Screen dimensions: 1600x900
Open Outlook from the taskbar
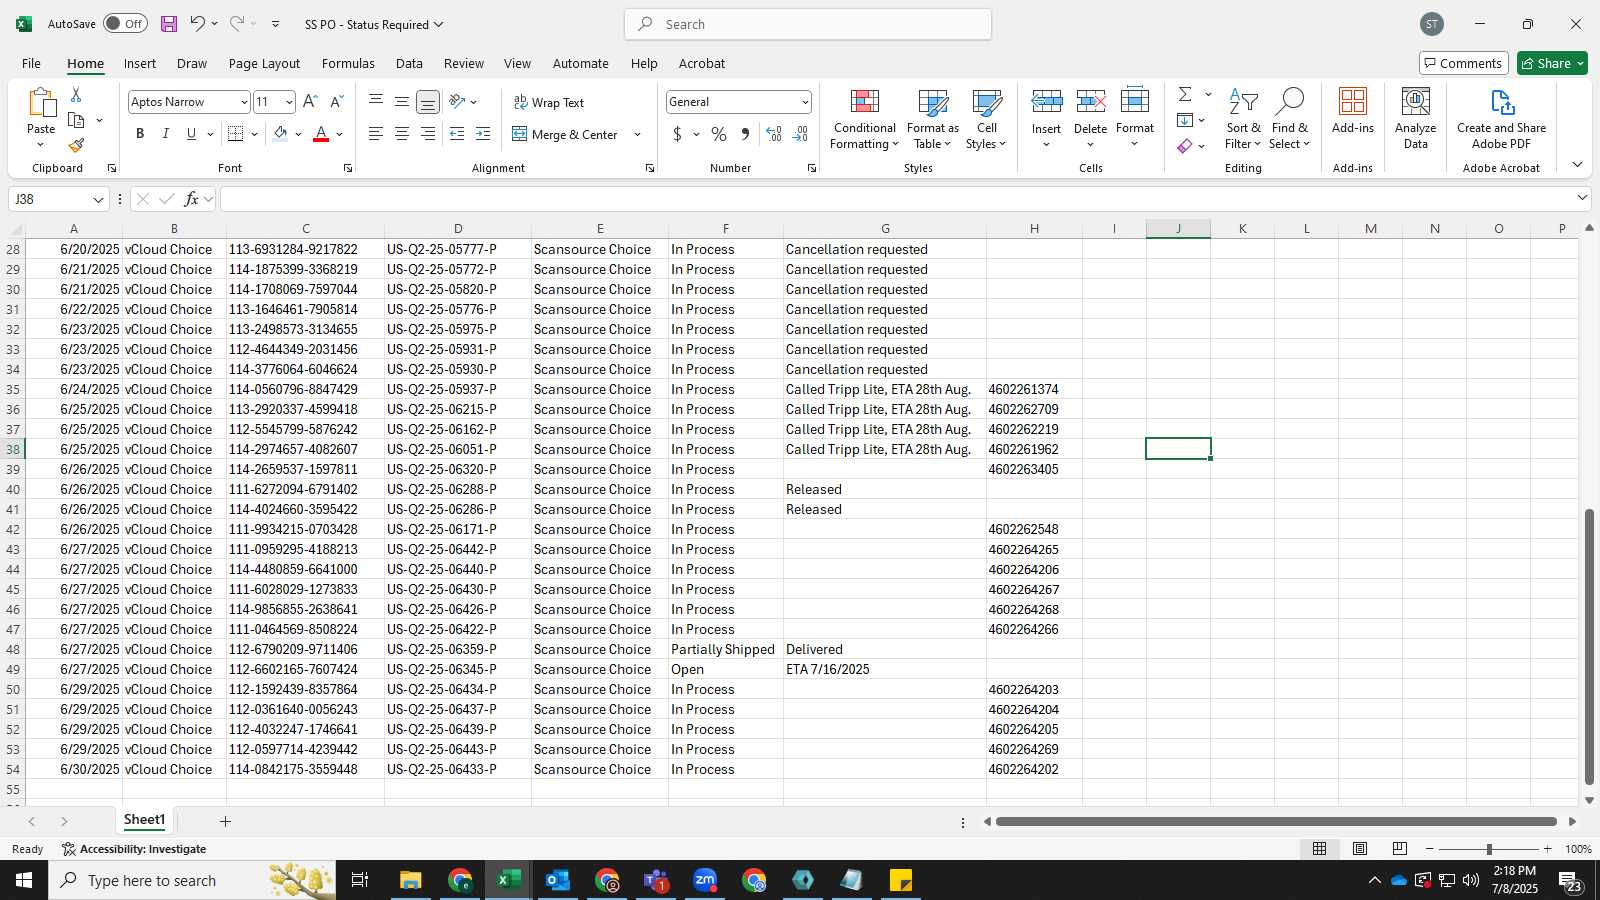click(x=557, y=880)
